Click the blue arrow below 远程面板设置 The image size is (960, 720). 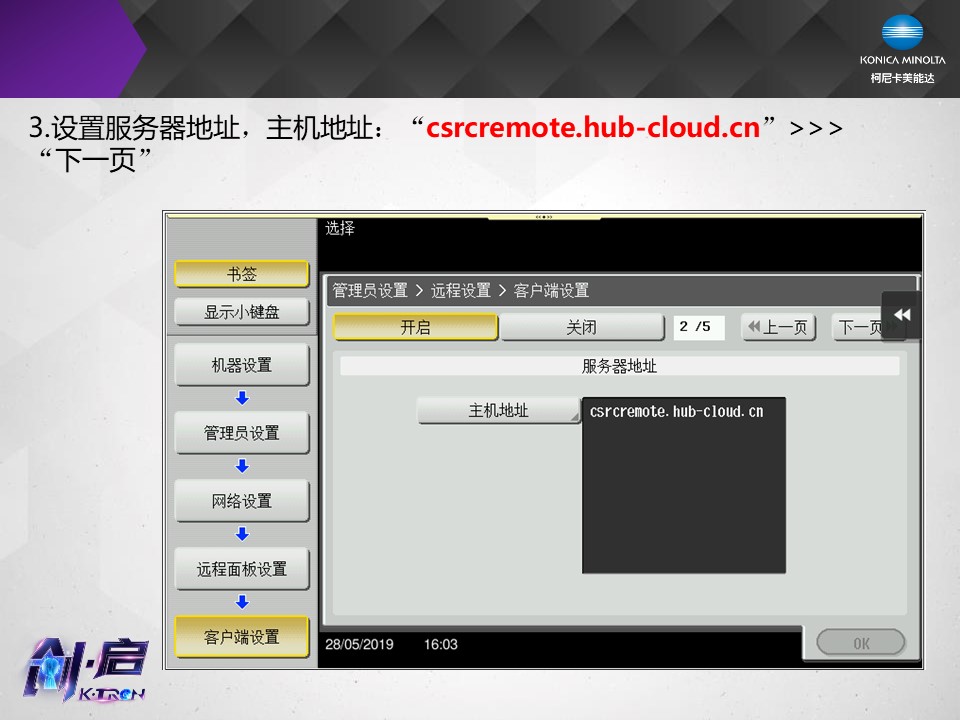(242, 602)
